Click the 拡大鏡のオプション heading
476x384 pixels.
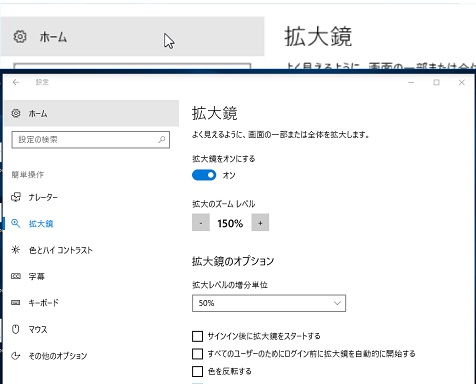click(233, 261)
